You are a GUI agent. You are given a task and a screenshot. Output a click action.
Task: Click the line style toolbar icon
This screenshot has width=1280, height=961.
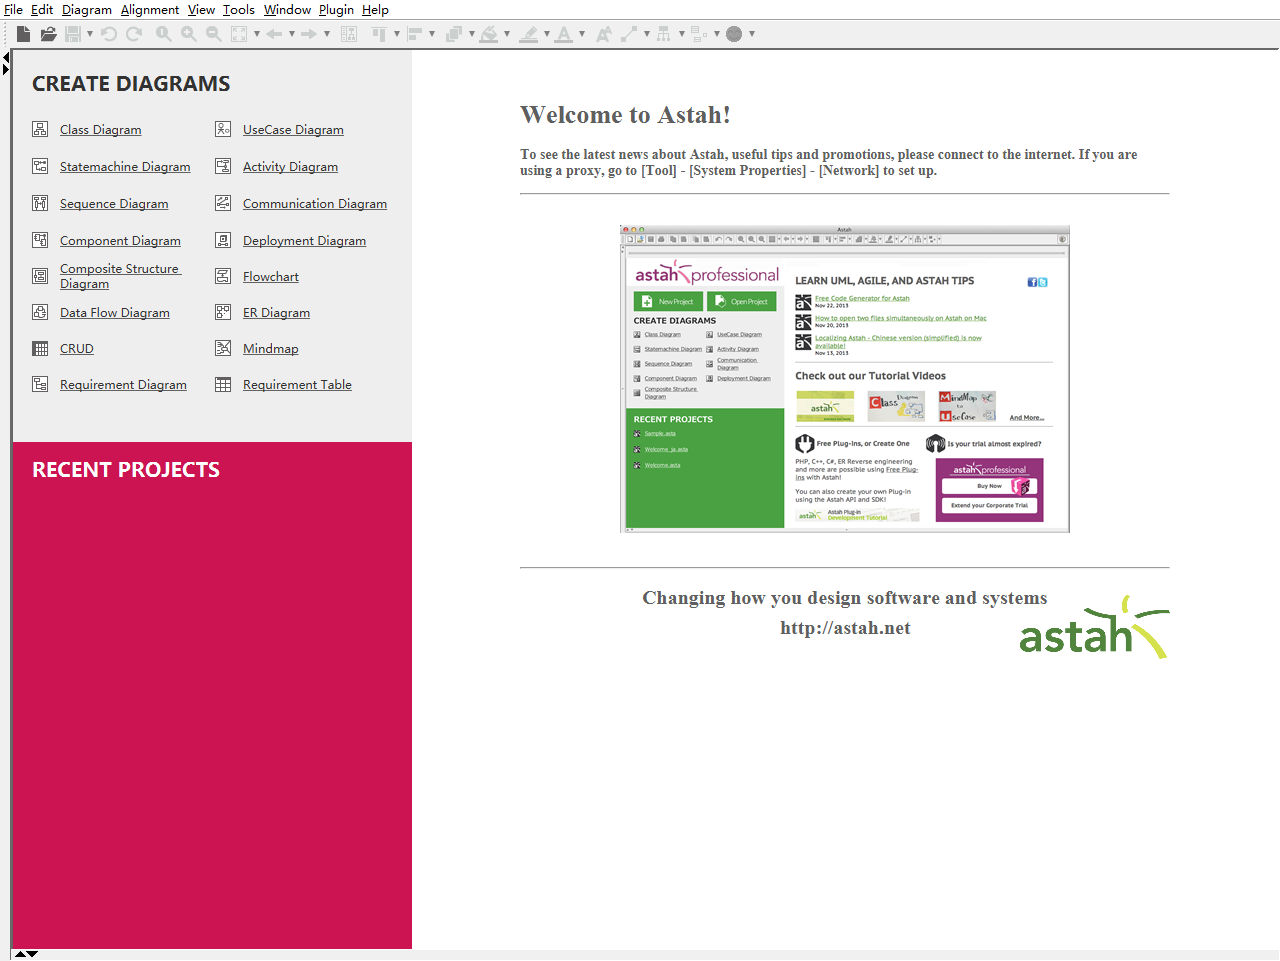coord(629,34)
